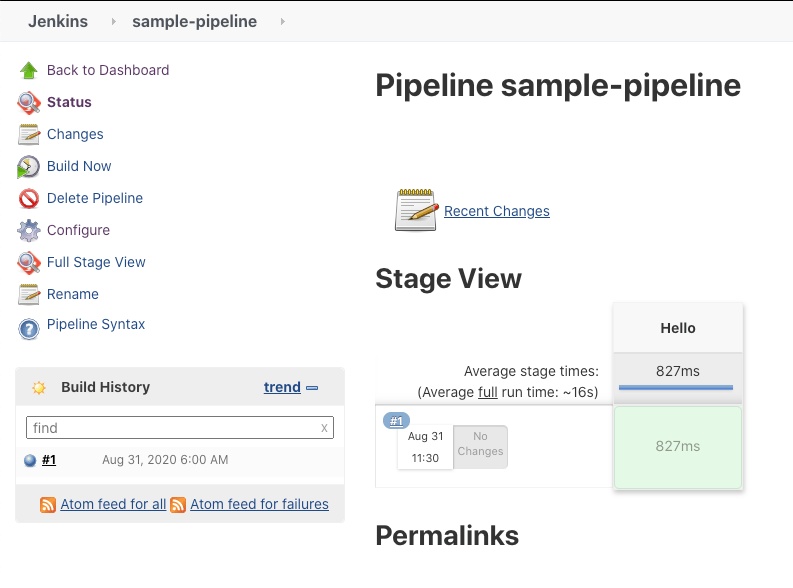This screenshot has height=588, width=793.
Task: Click the blue average time progress bar
Action: coord(676,388)
